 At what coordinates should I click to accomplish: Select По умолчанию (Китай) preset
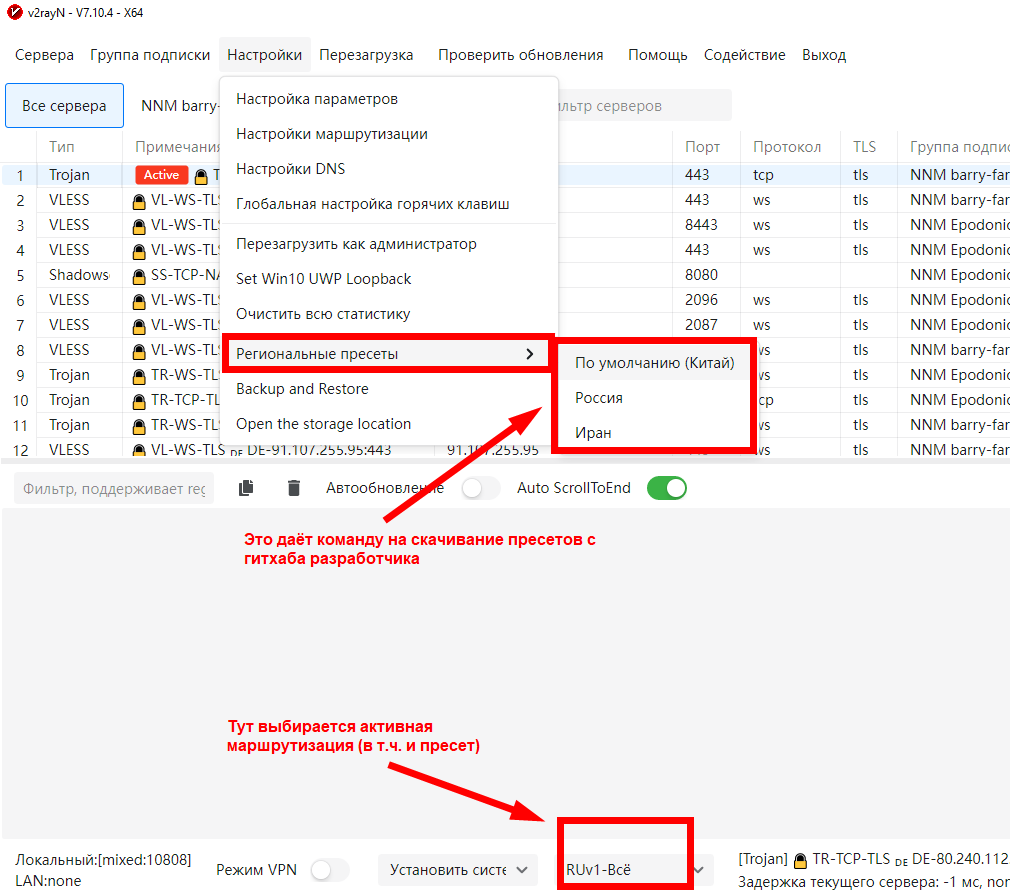(654, 363)
